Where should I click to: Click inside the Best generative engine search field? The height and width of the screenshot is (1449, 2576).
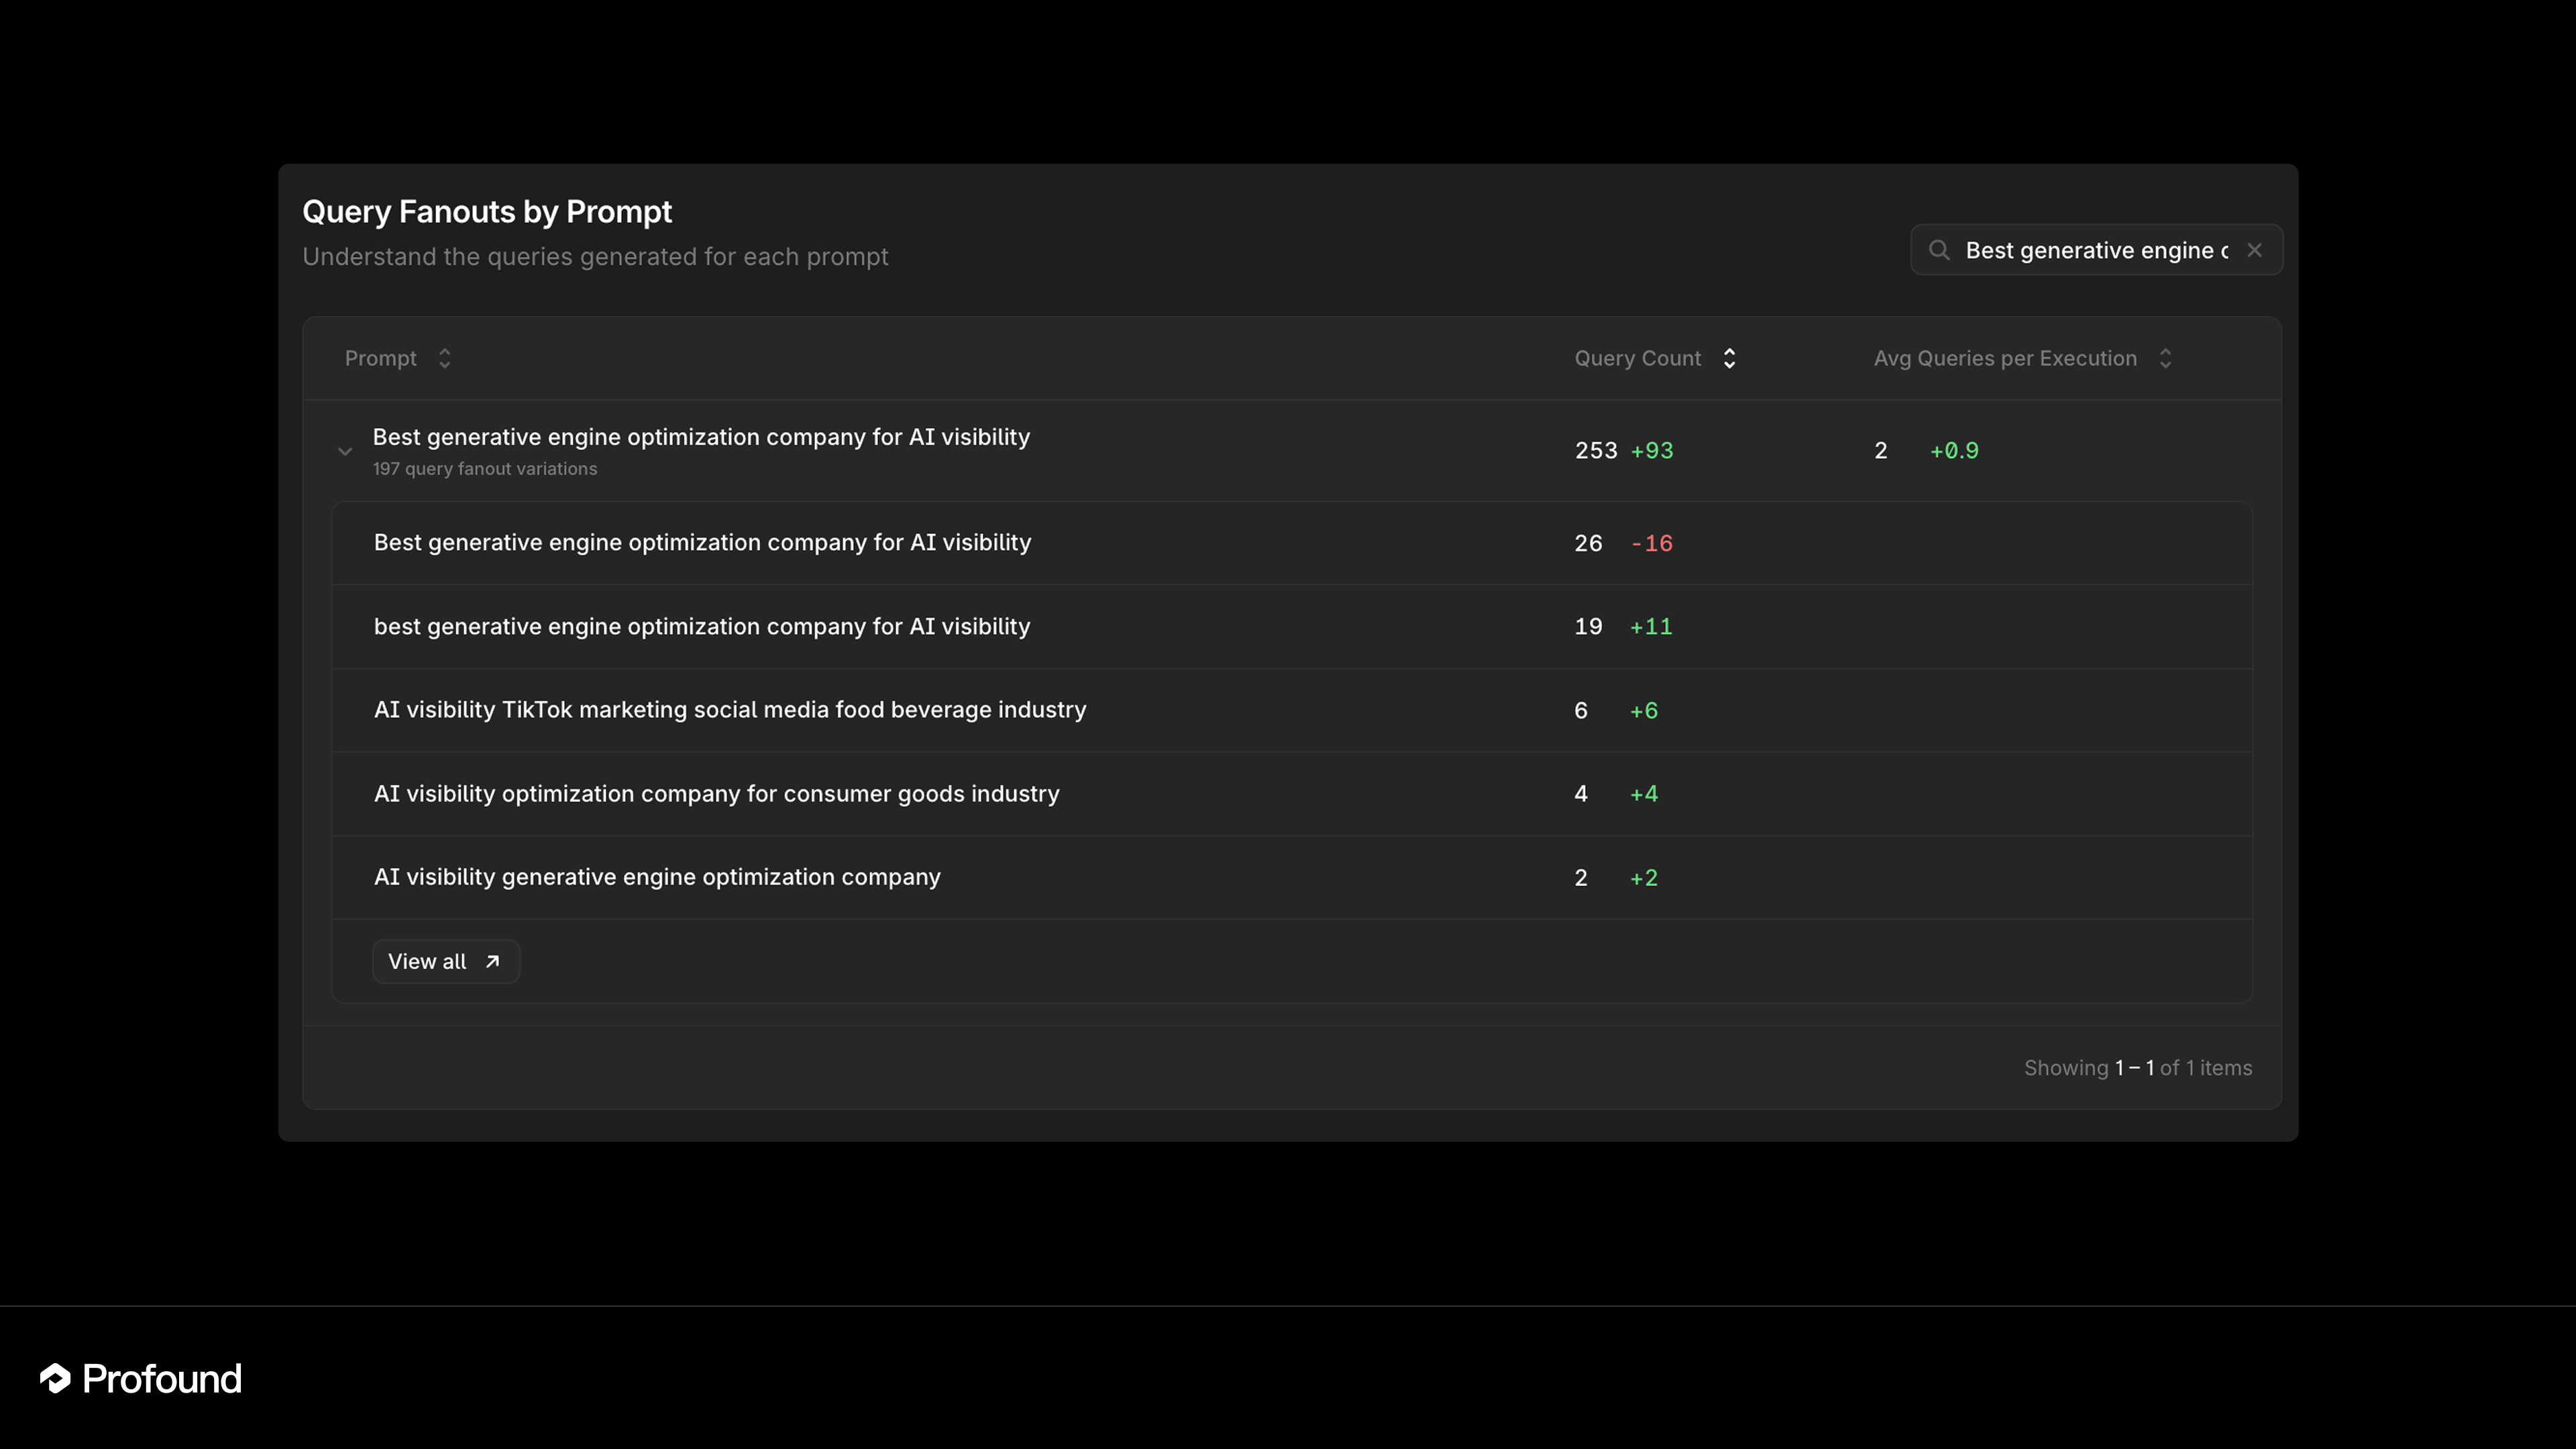coord(2096,250)
